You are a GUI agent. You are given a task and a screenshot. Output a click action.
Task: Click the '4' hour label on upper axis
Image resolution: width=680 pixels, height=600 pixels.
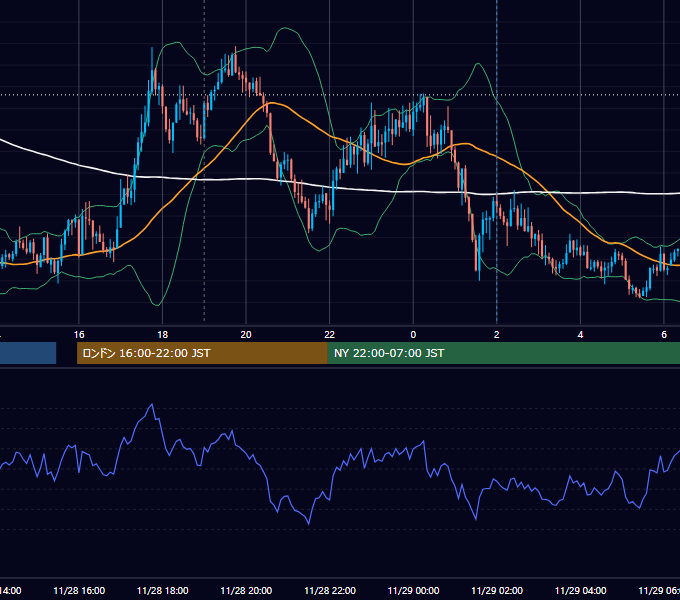[x=580, y=335]
